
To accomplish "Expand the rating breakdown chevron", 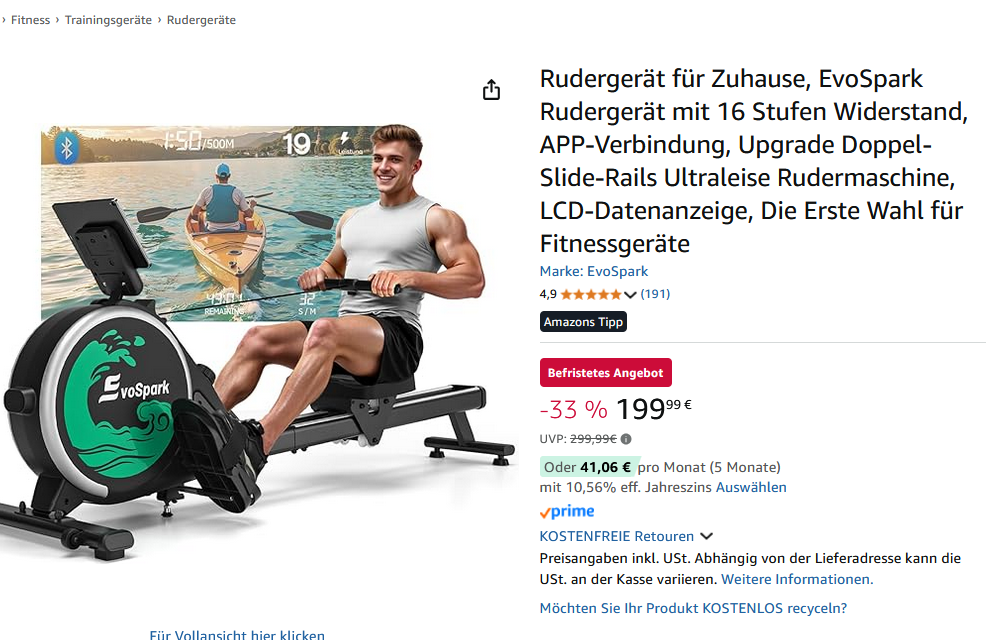I will click(x=630, y=295).
